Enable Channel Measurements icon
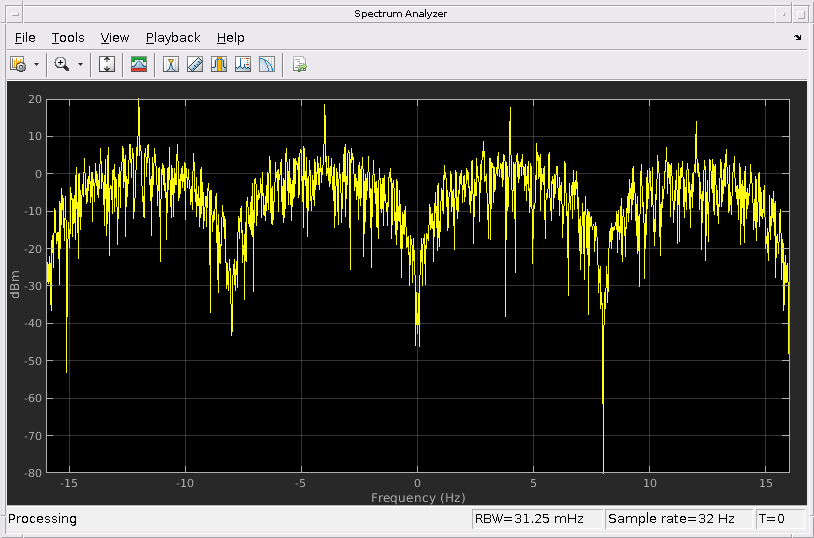Viewport: 814px width, 538px height. coord(219,64)
